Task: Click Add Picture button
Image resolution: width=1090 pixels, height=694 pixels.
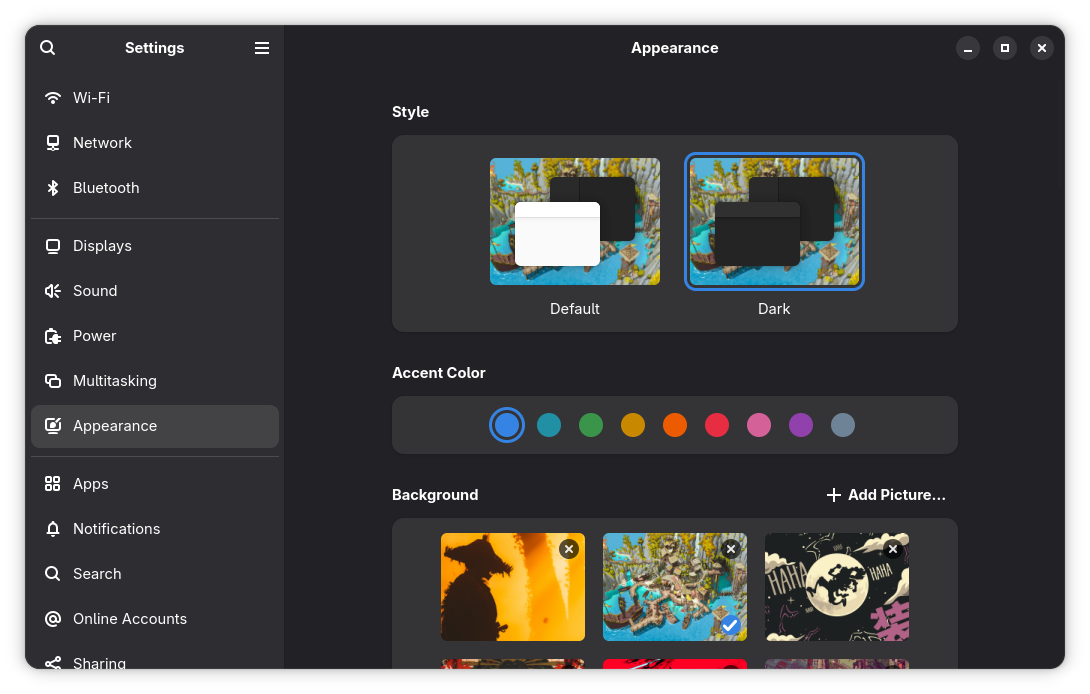Action: tap(886, 494)
